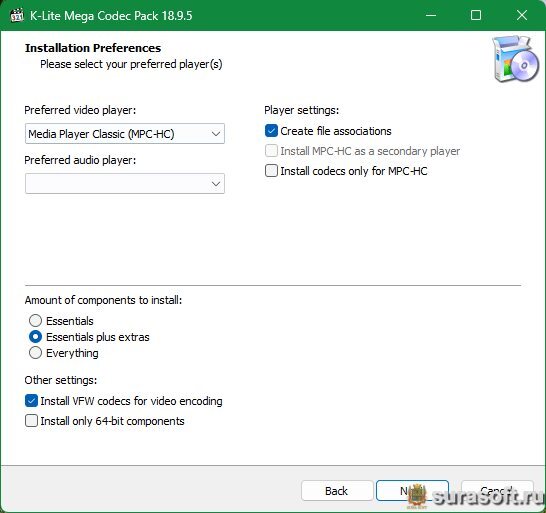Image resolution: width=546 pixels, height=513 pixels.
Task: Enable Install only 64-bit components
Action: (x=31, y=421)
